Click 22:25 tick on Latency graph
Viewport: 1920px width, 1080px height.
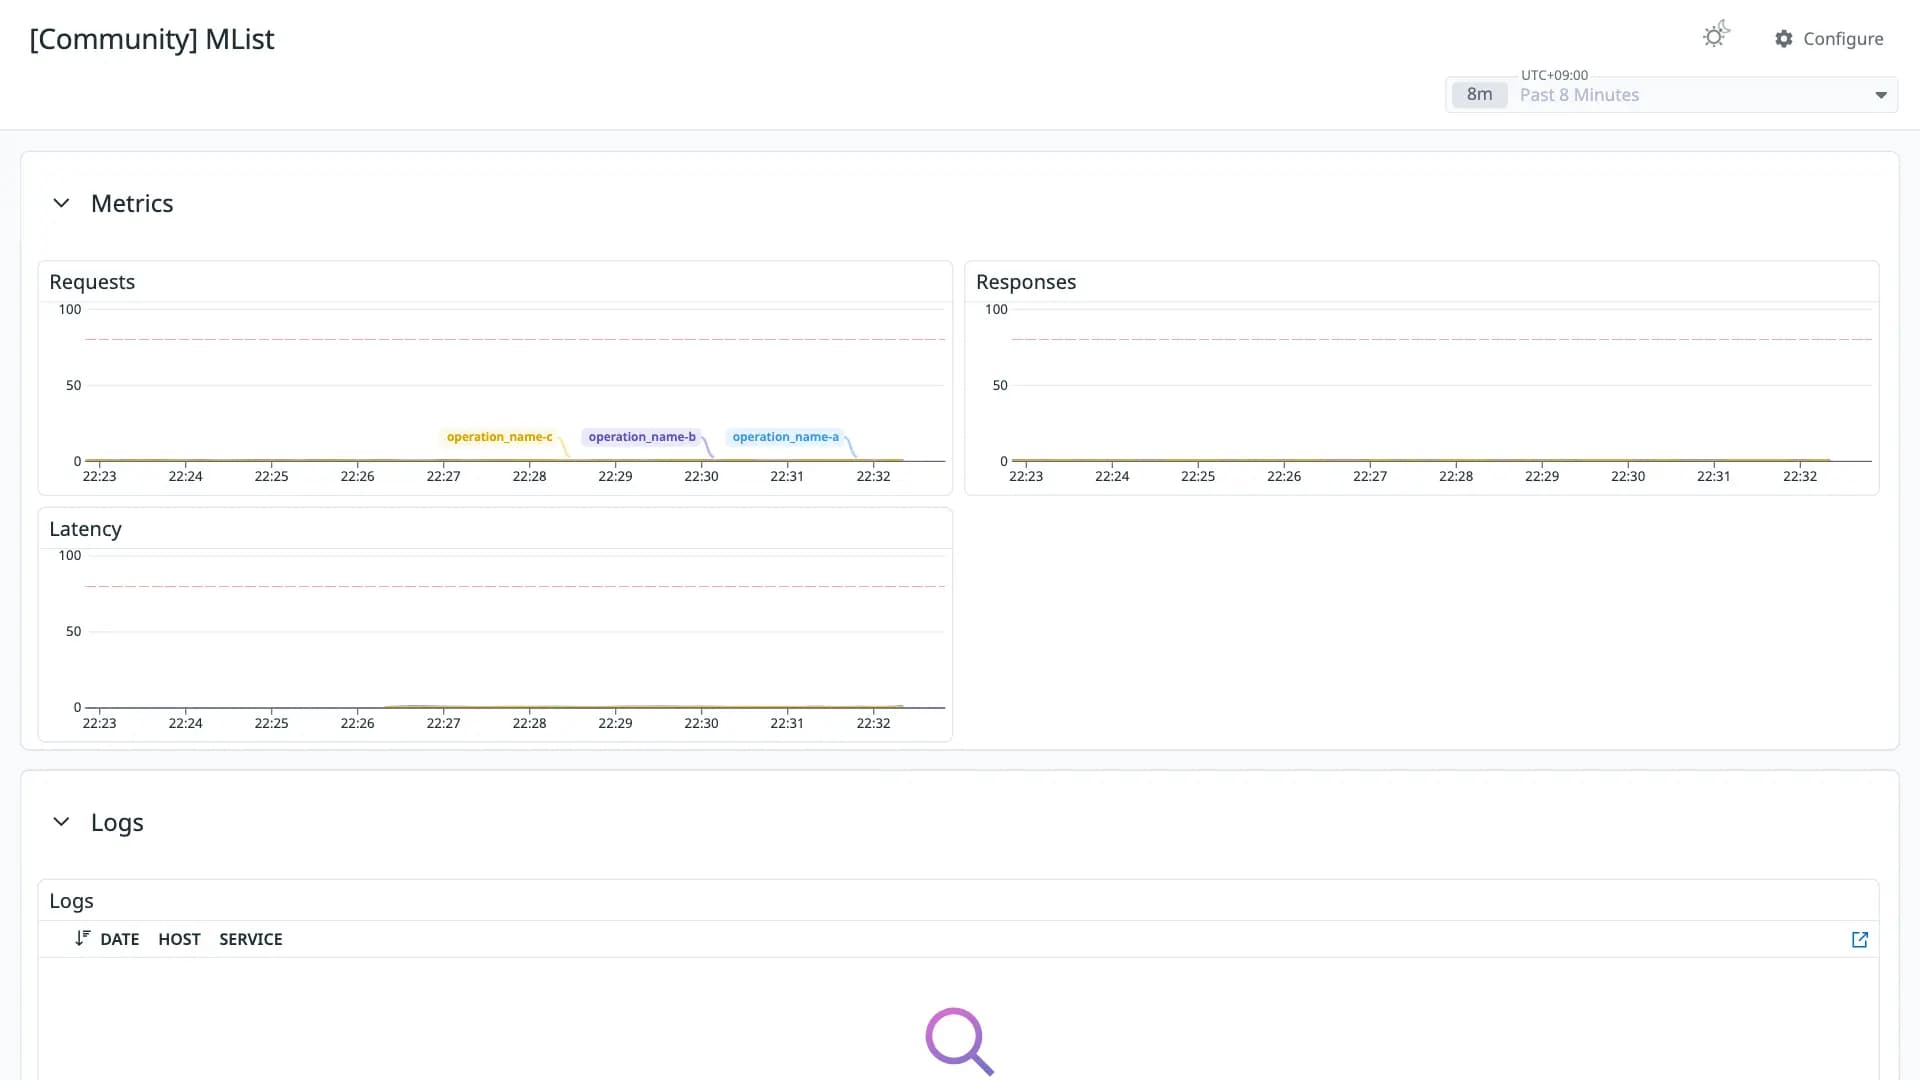pos(271,723)
